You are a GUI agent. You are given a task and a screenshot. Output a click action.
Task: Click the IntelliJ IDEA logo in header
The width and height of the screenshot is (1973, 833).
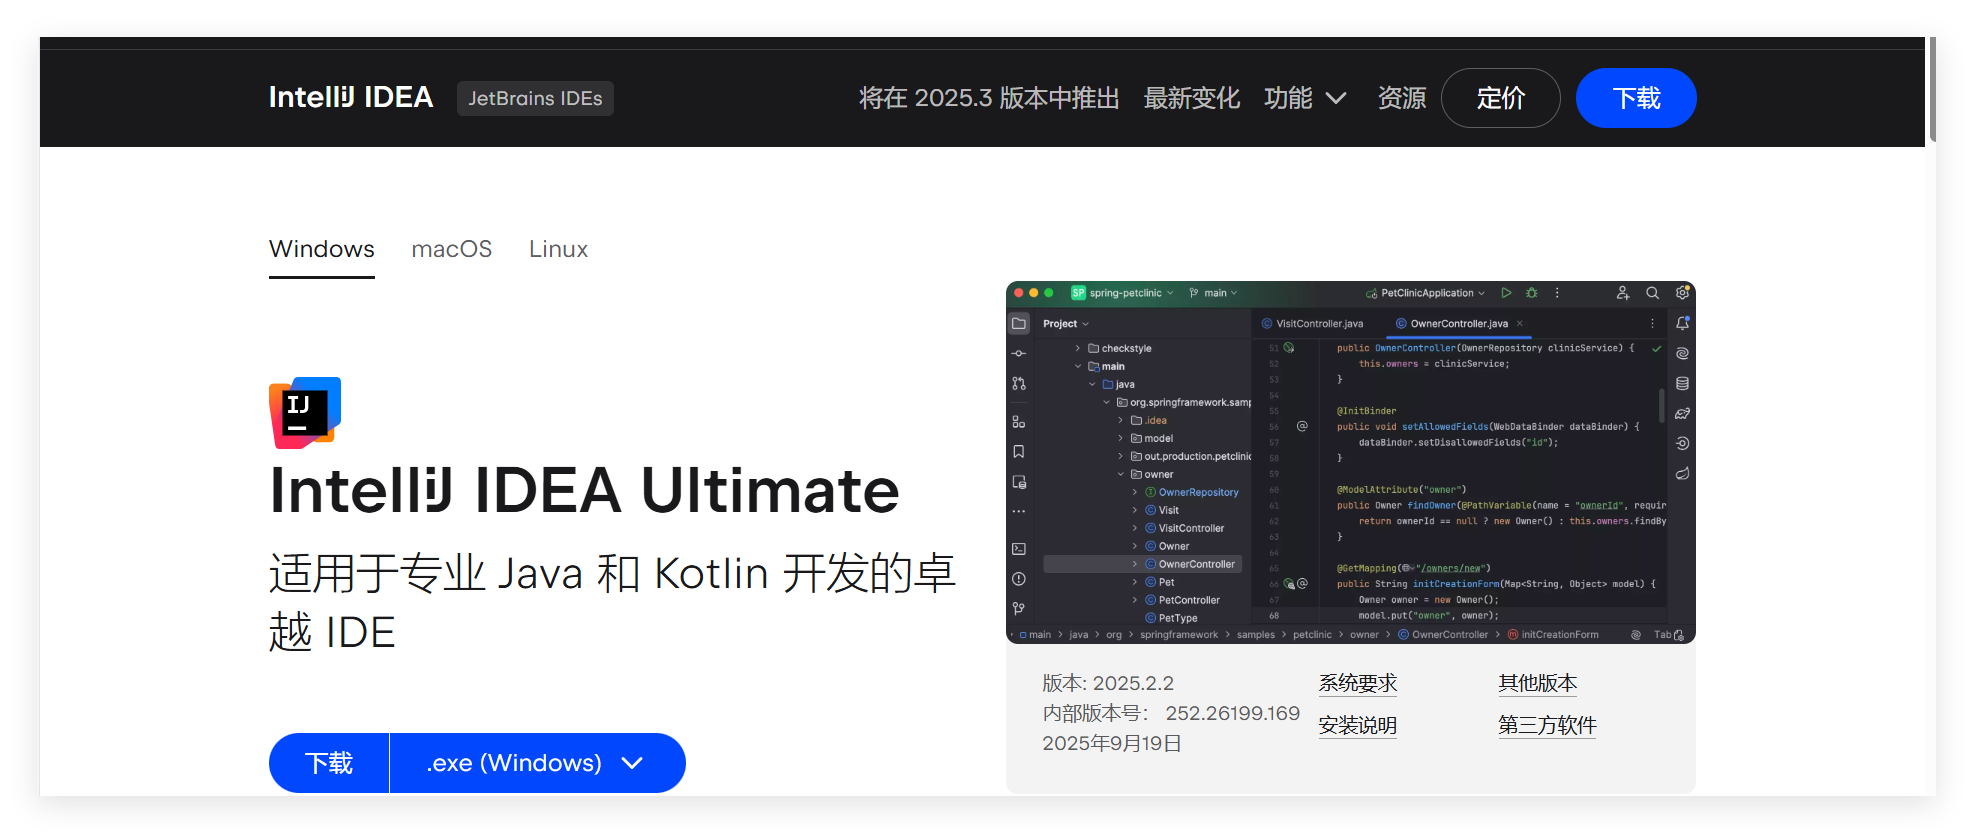pos(351,97)
